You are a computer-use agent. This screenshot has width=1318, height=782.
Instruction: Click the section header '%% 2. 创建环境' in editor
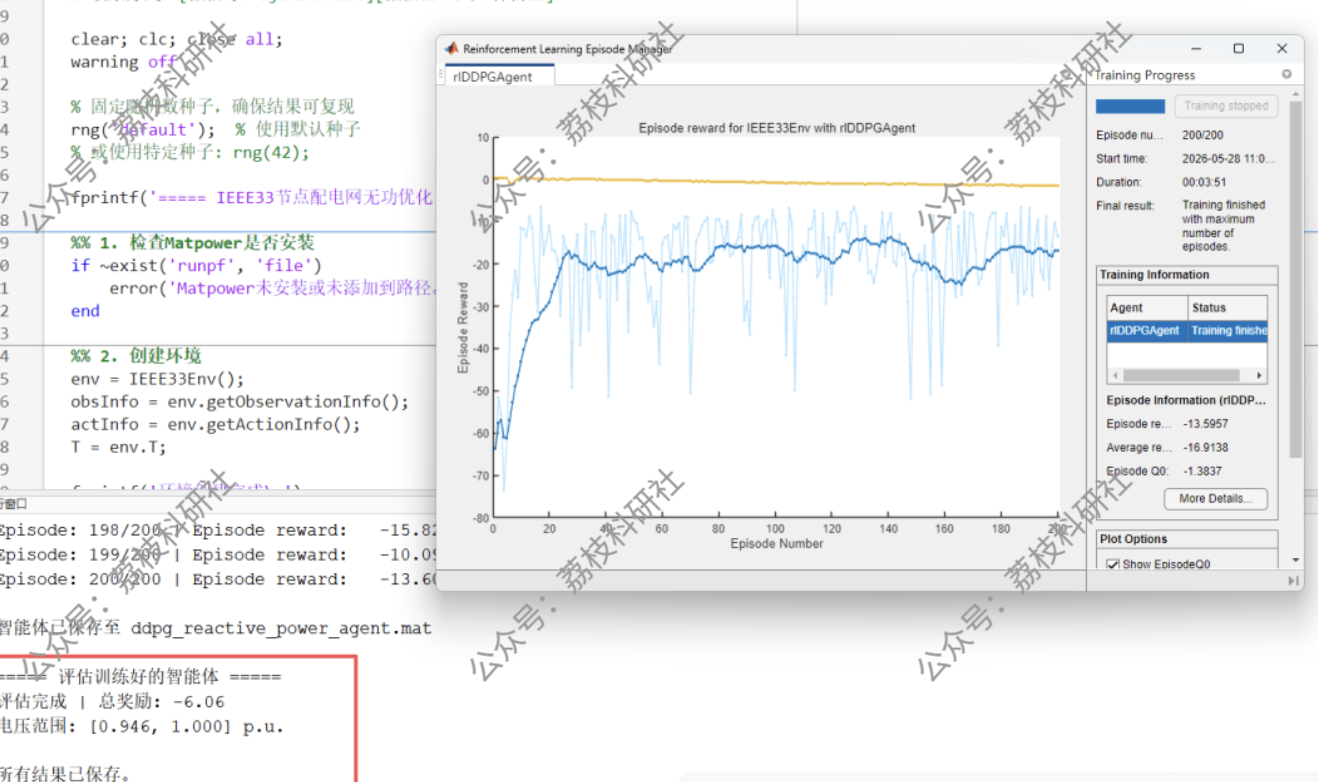pyautogui.click(x=136, y=356)
